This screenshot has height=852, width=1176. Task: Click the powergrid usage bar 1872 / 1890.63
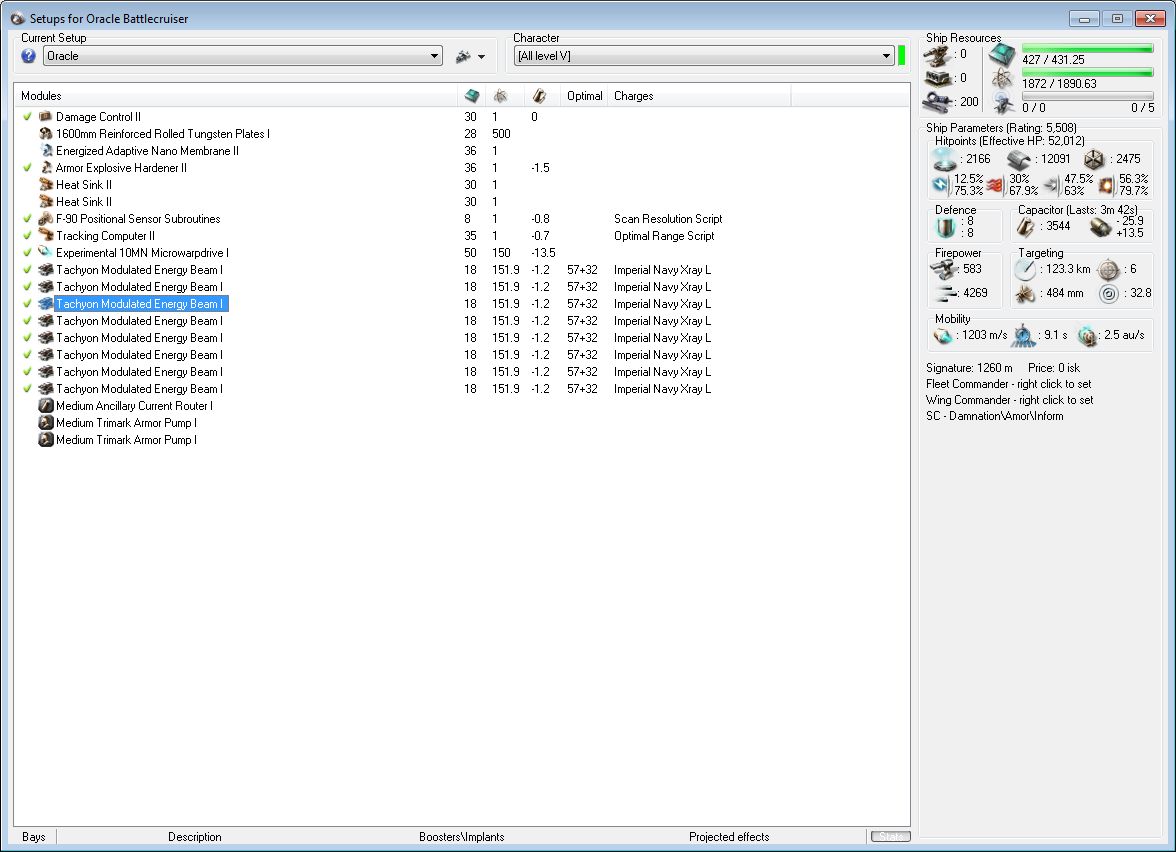1088,73
